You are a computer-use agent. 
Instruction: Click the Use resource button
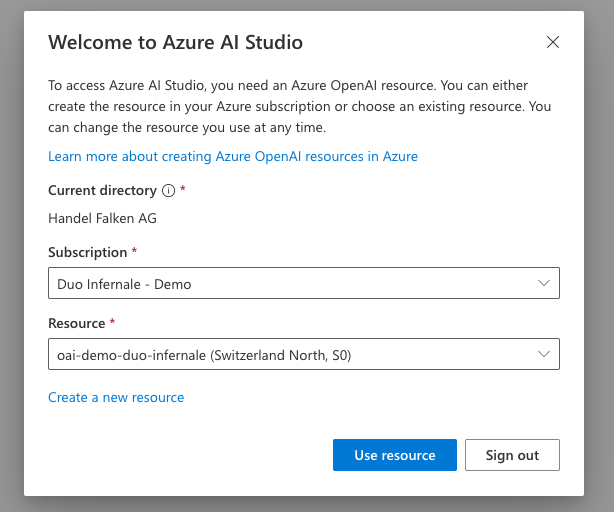[395, 455]
